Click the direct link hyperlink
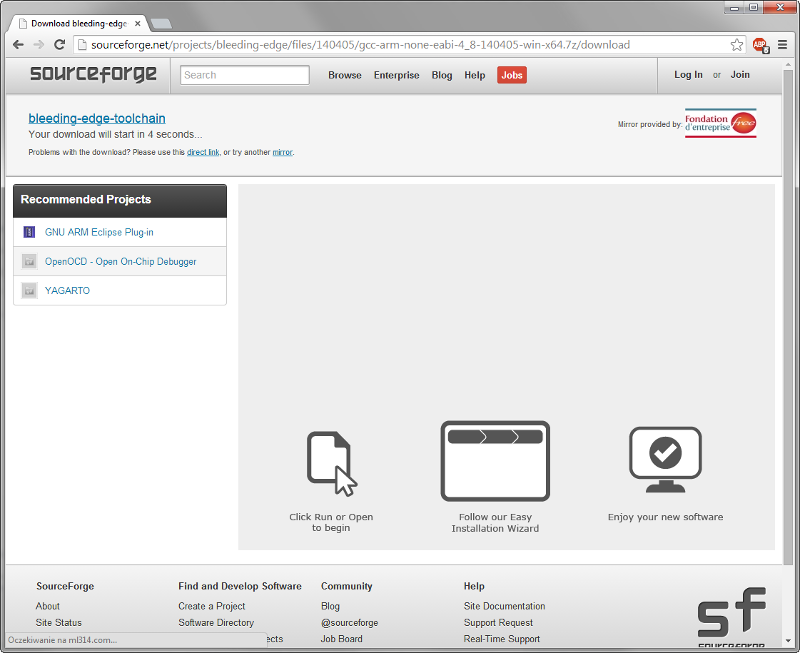The width and height of the screenshot is (800, 653). coord(203,152)
